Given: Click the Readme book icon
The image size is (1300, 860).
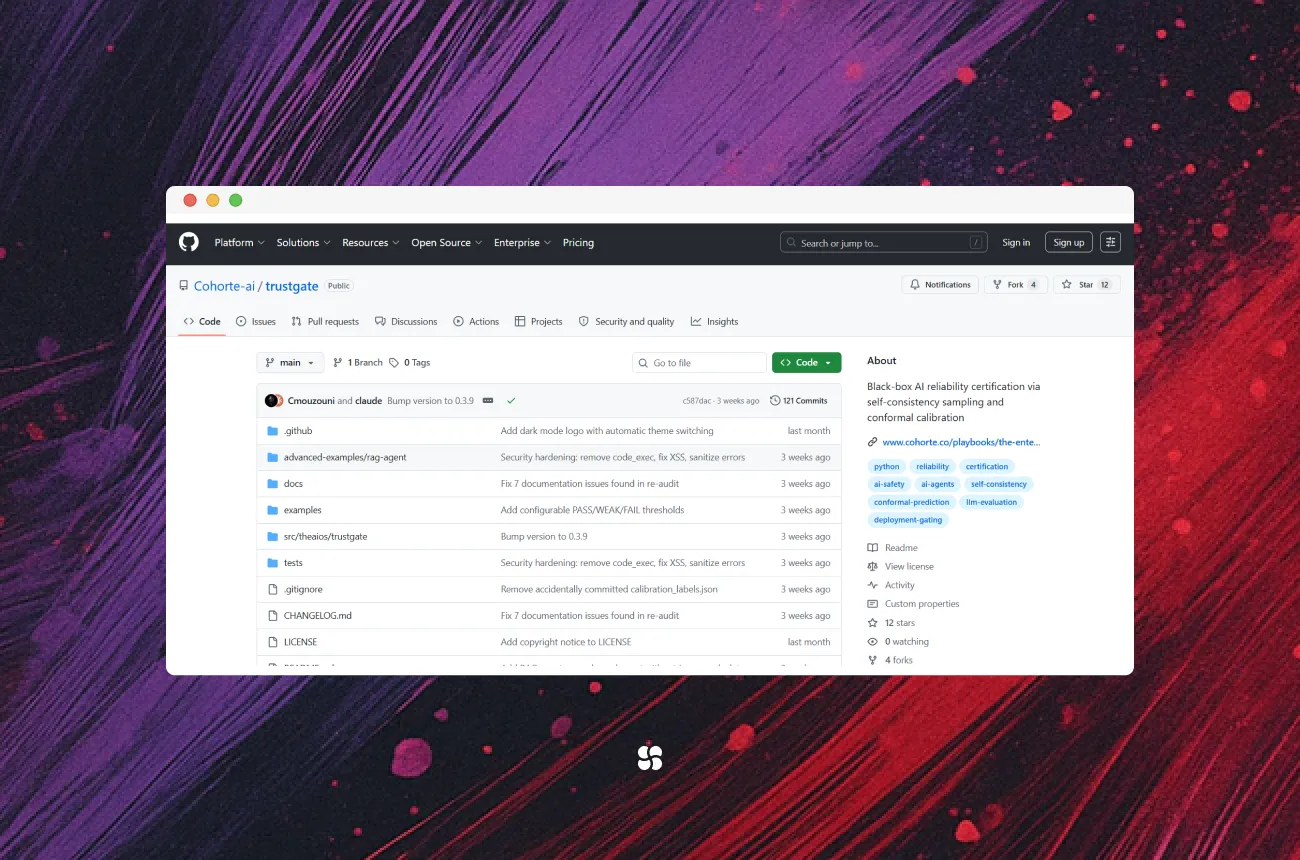Looking at the screenshot, I should click(873, 548).
